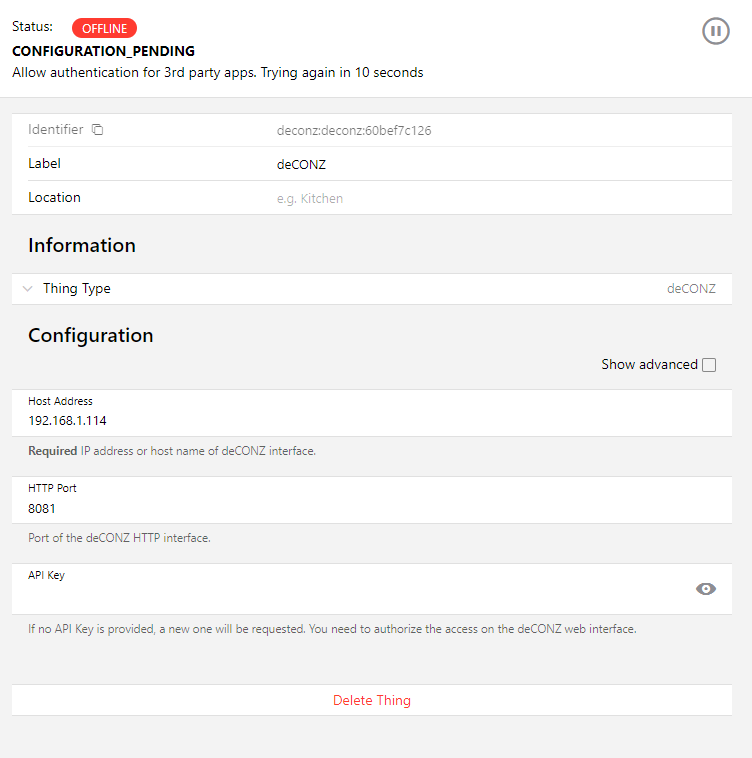Click the Host Address input field

(370, 420)
